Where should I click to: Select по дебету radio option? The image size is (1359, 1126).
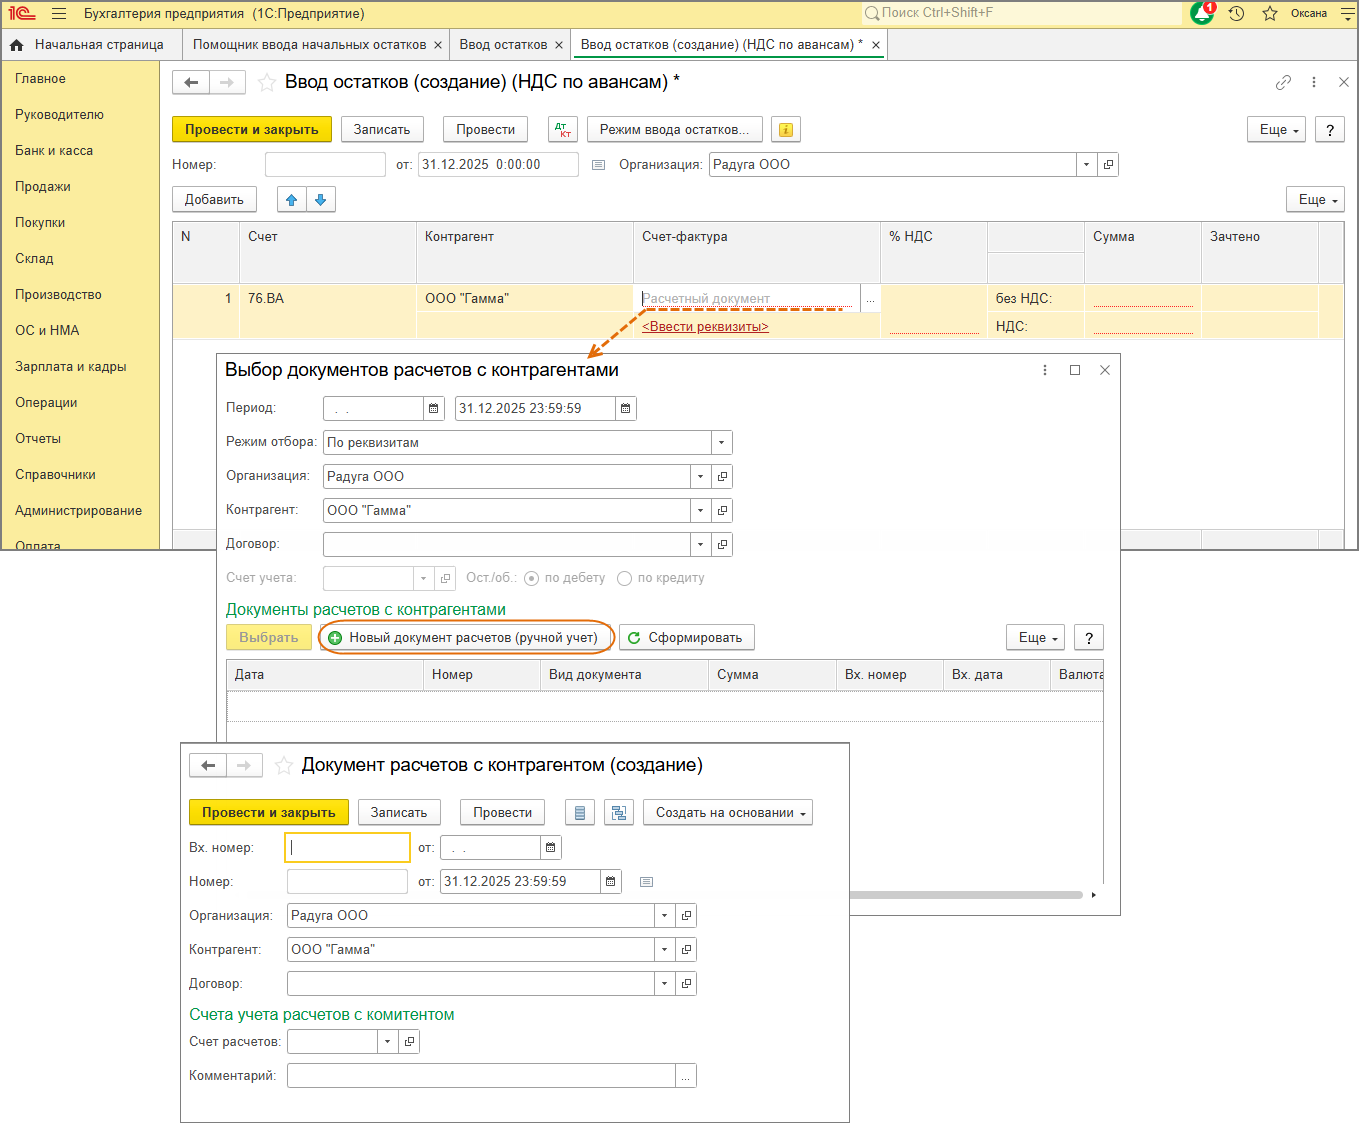pyautogui.click(x=532, y=578)
